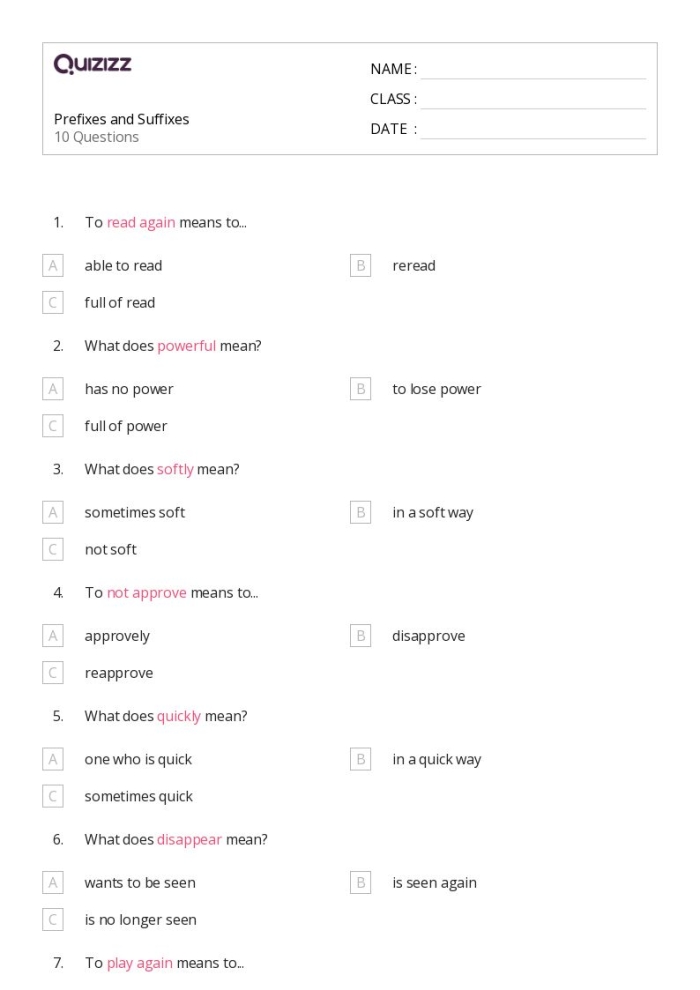Click the Quizizz logo
Image resolution: width=700 pixels, height=990 pixels.
click(x=92, y=65)
